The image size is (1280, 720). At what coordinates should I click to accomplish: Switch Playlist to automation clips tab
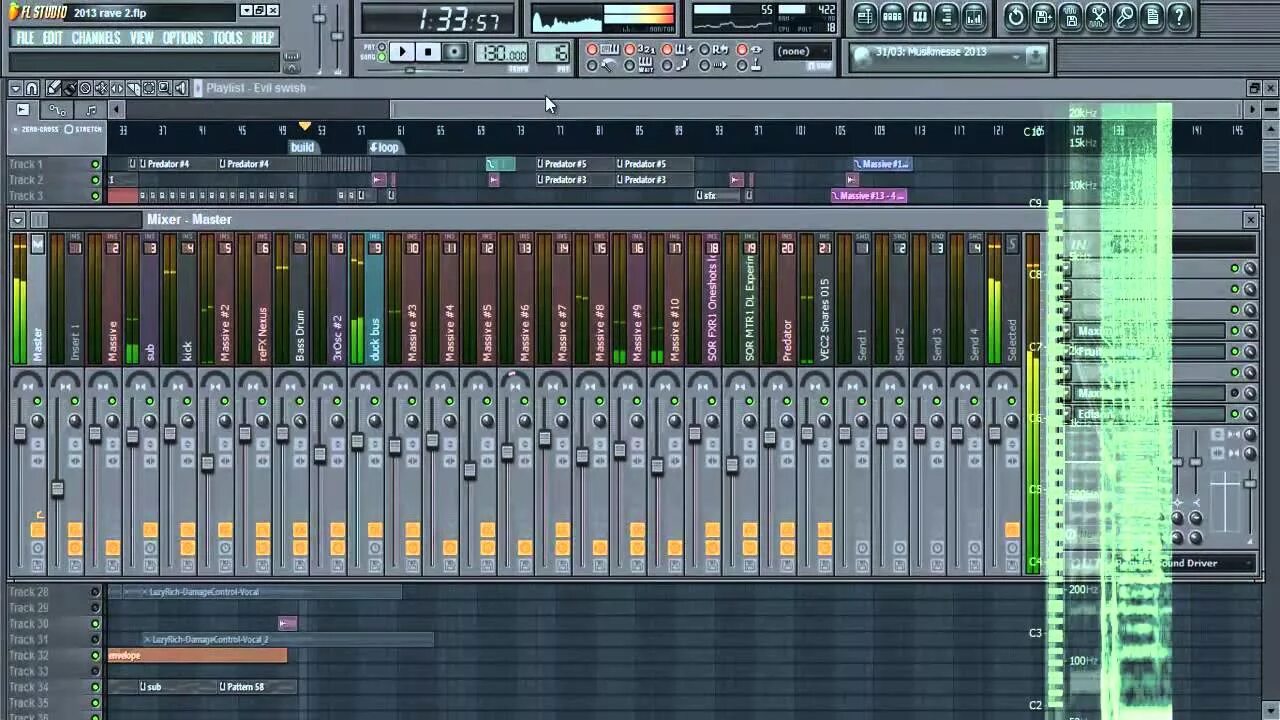point(56,110)
